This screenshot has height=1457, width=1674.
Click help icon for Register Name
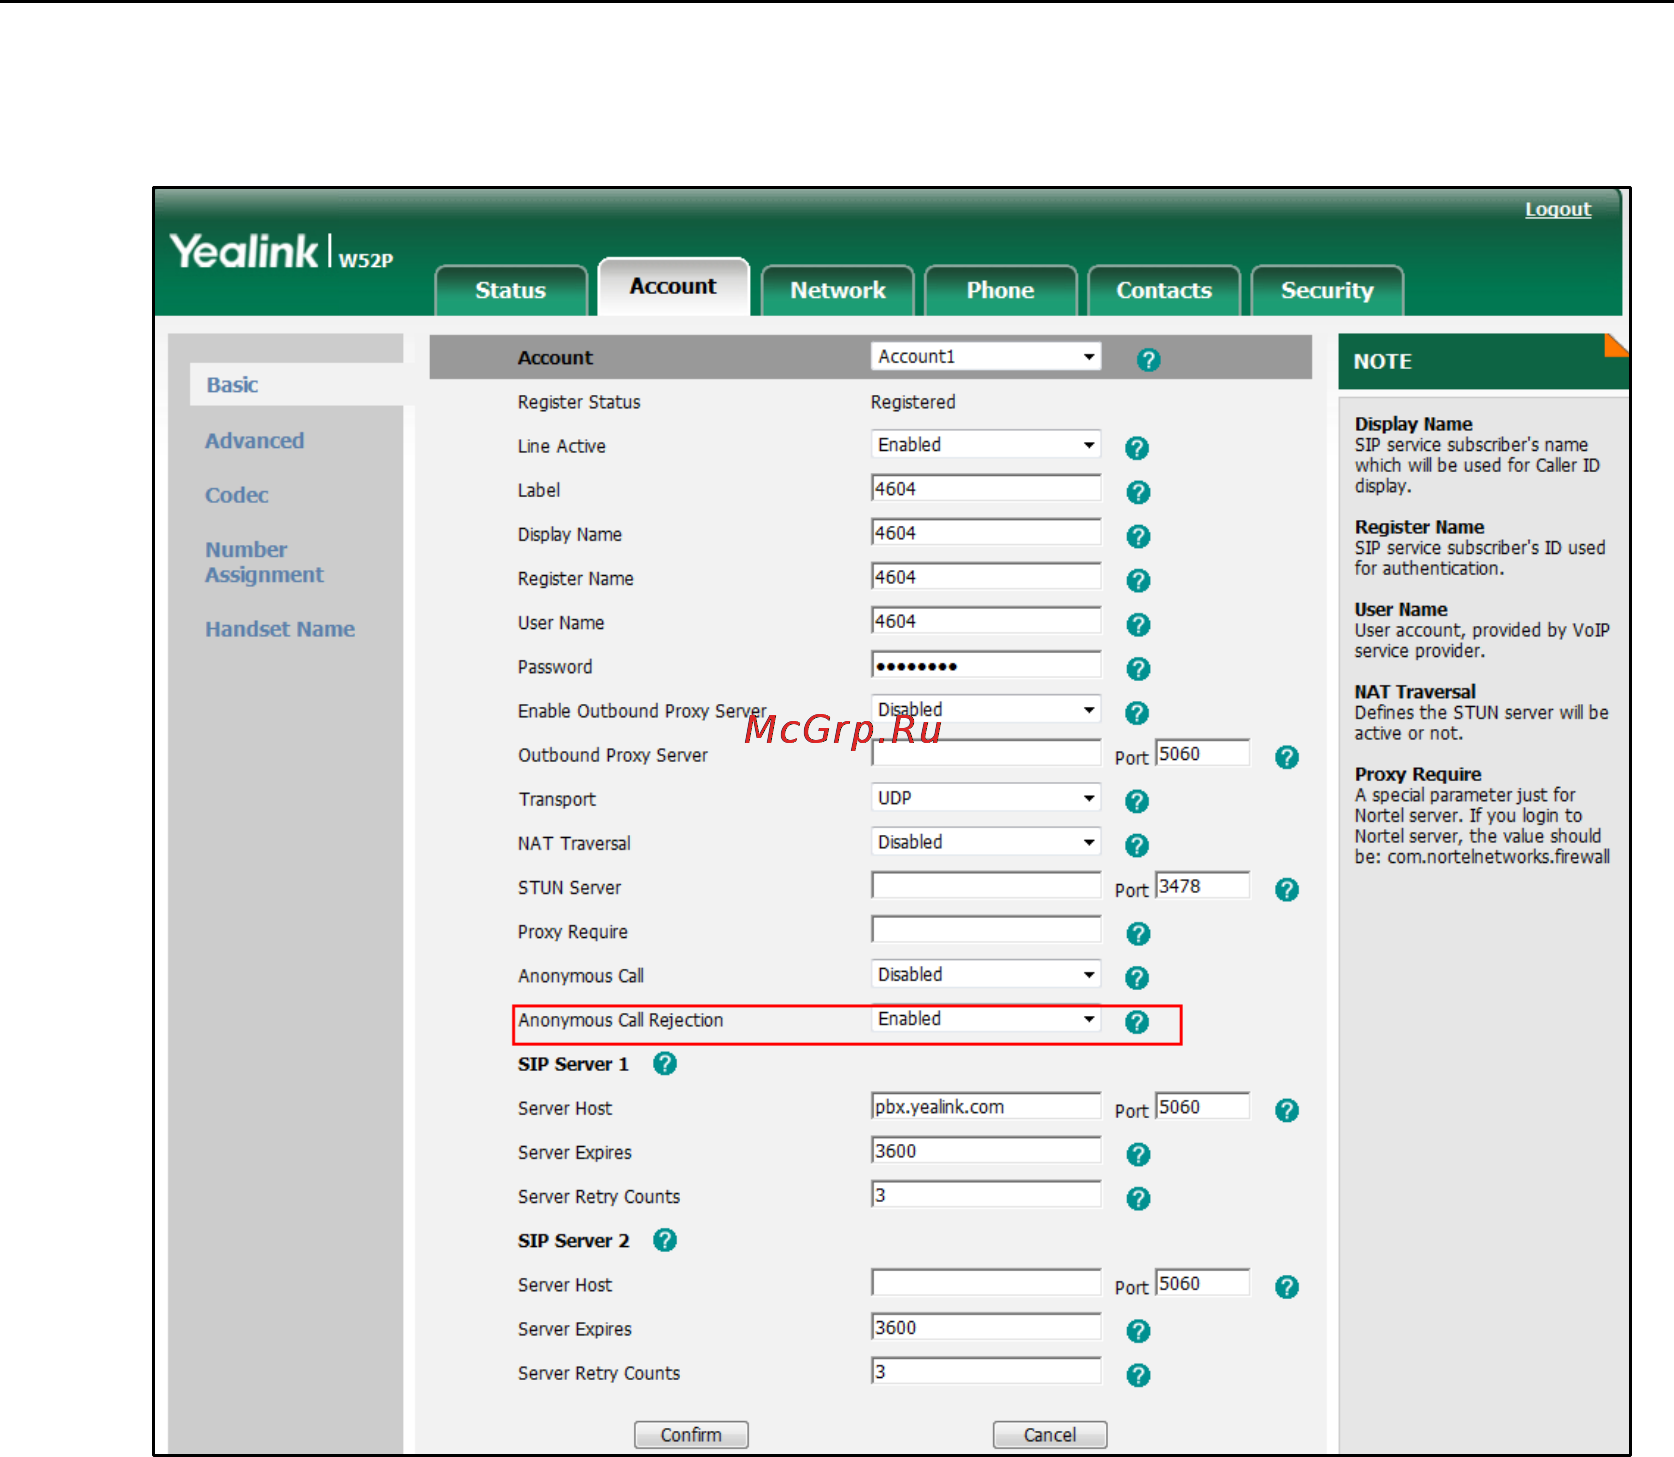[x=1138, y=580]
